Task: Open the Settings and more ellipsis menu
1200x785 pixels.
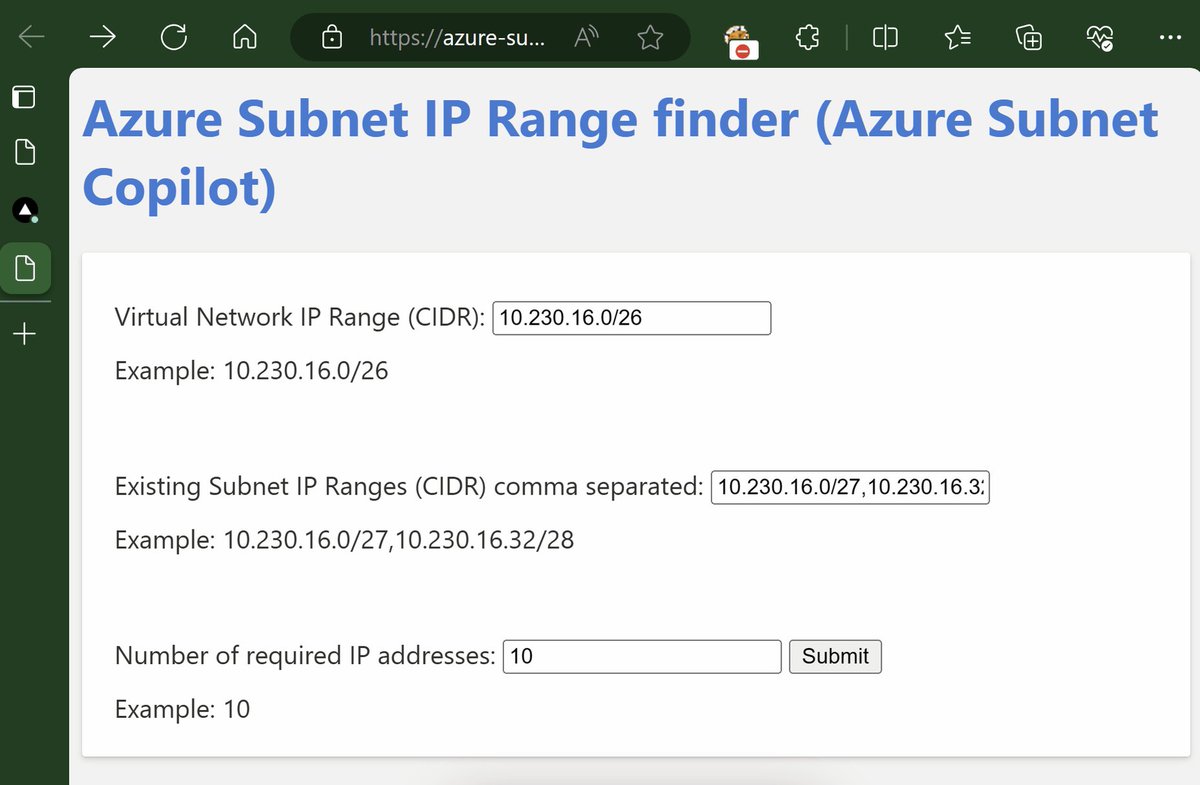Action: click(x=1169, y=38)
